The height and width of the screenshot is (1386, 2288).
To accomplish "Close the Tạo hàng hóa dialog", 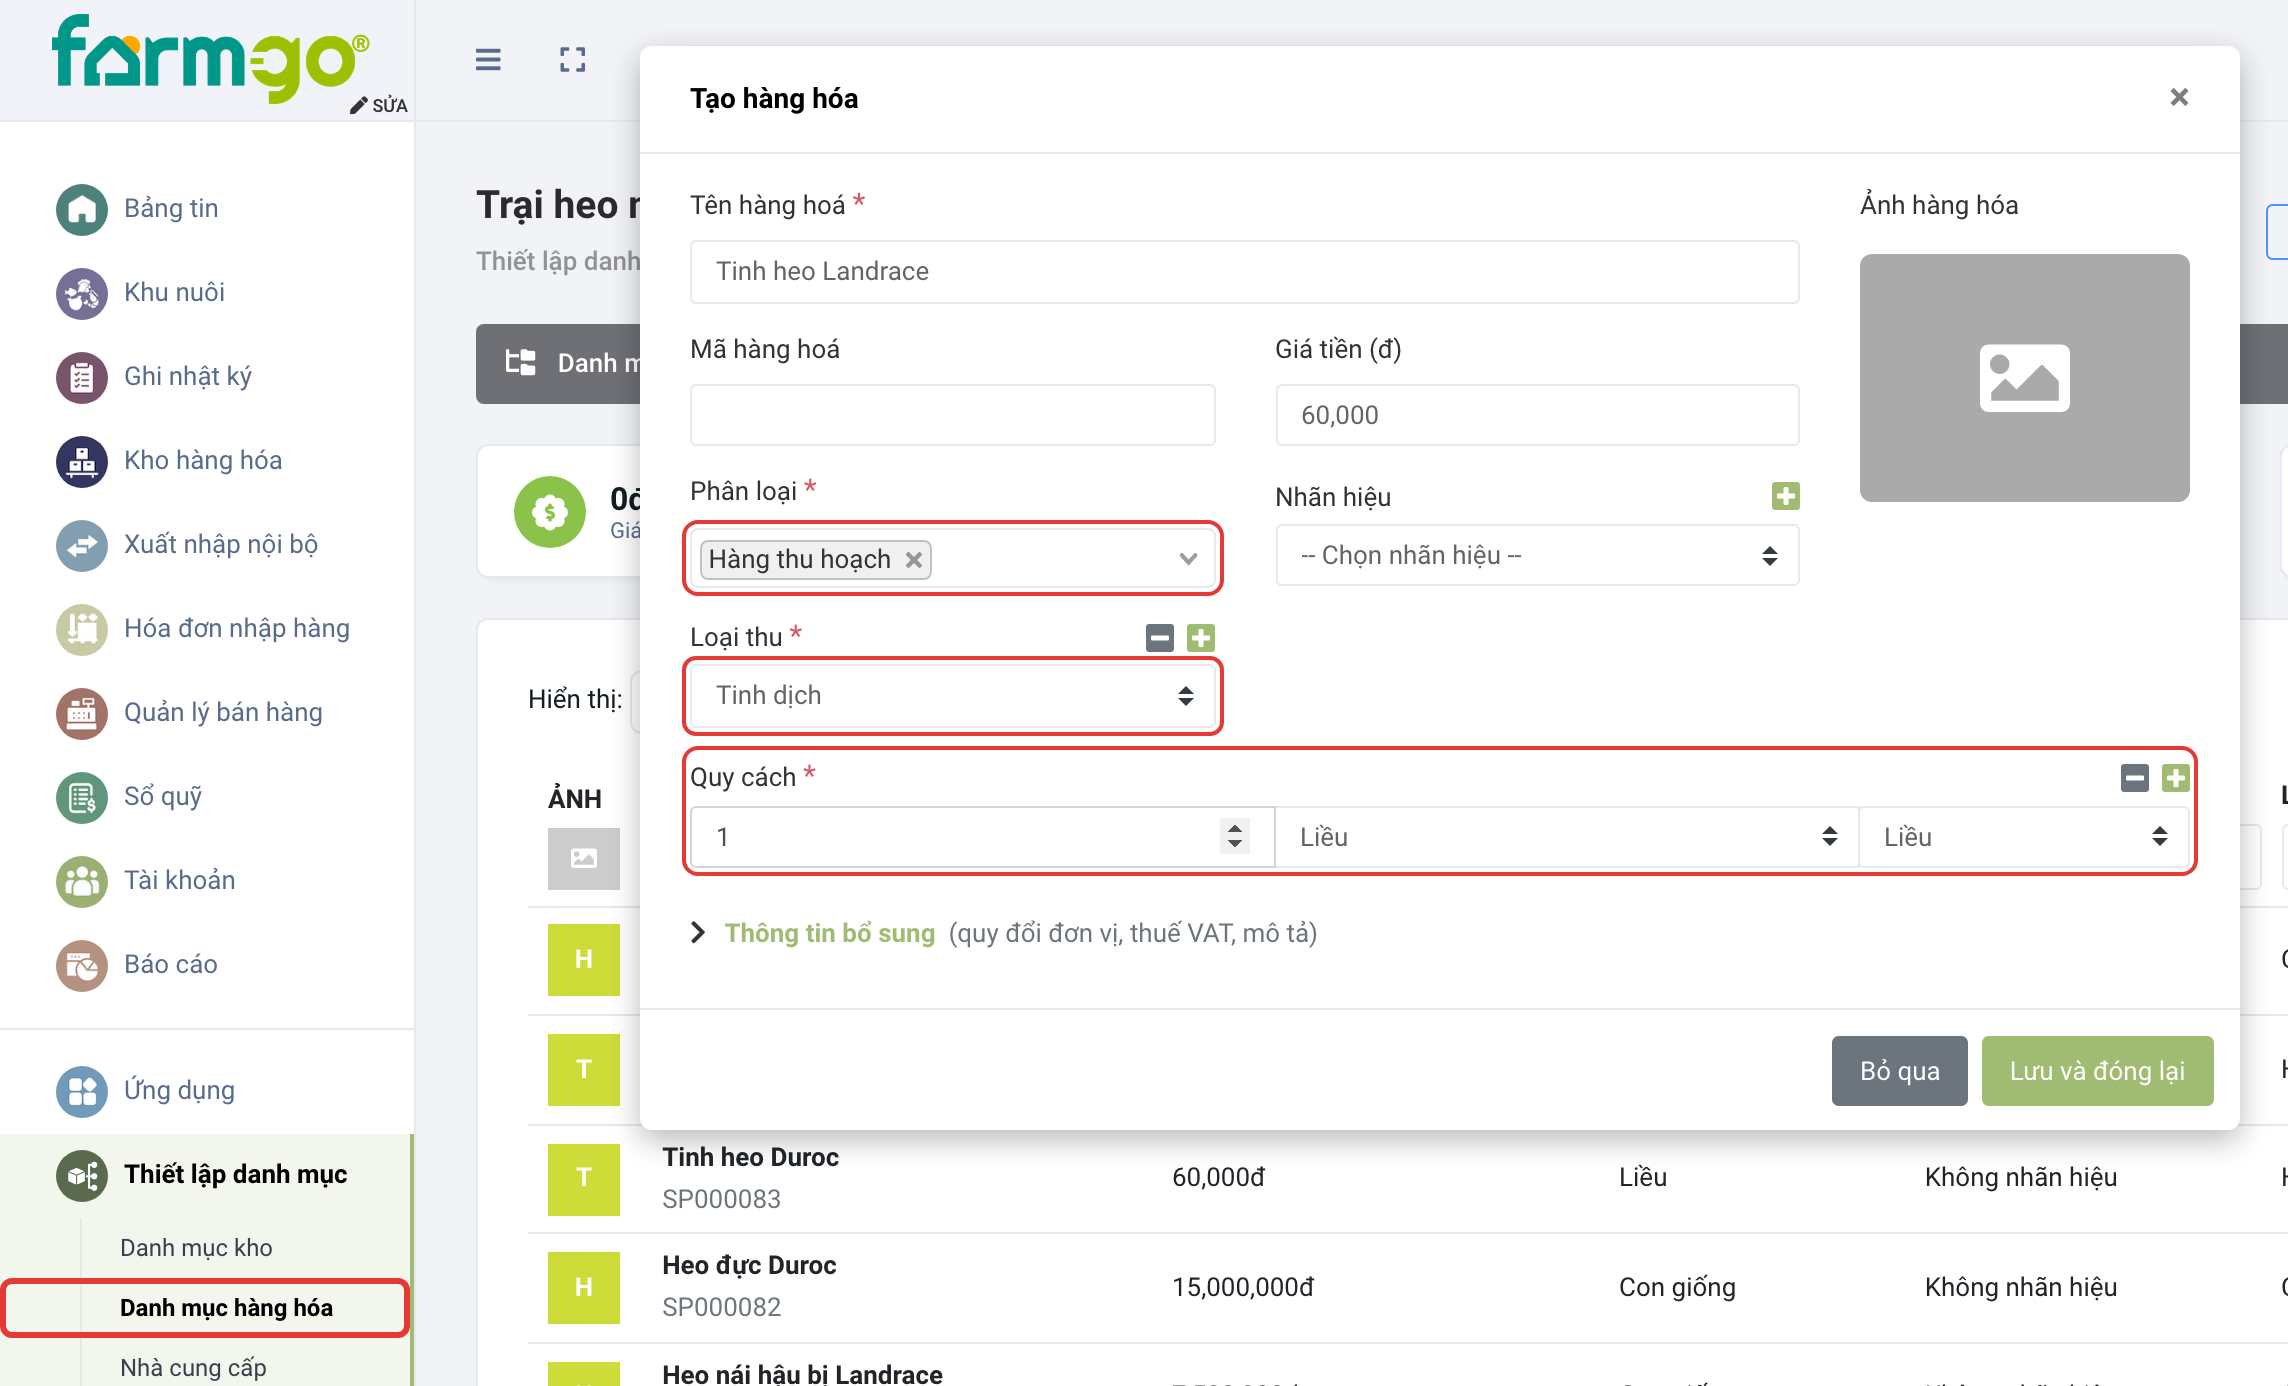I will (x=2179, y=97).
